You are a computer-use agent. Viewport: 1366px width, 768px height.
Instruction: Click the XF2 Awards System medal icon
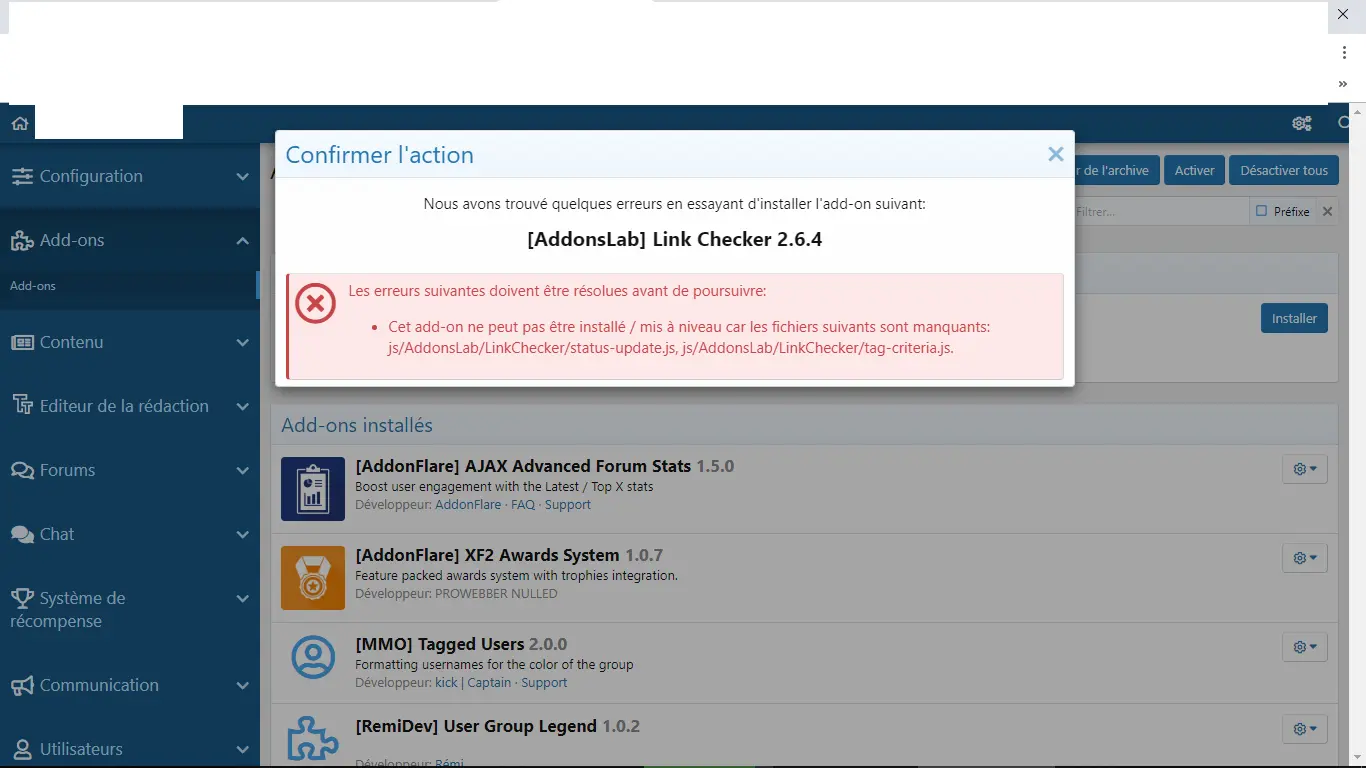[313, 577]
